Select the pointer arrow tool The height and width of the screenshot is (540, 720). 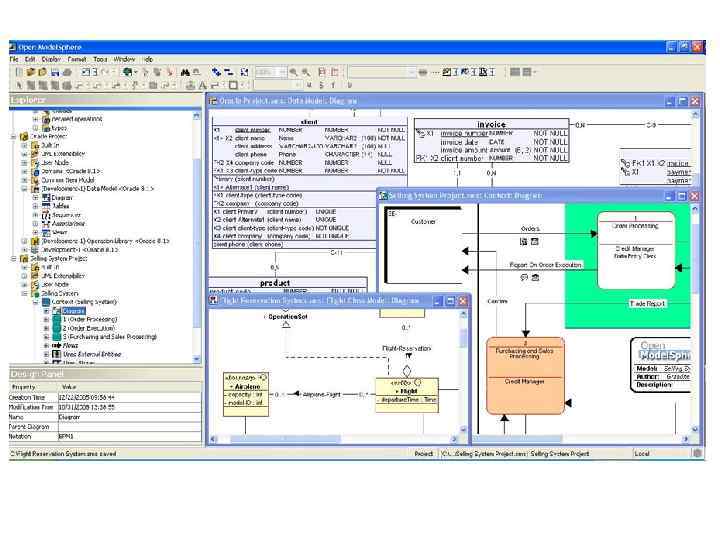[x=19, y=85]
